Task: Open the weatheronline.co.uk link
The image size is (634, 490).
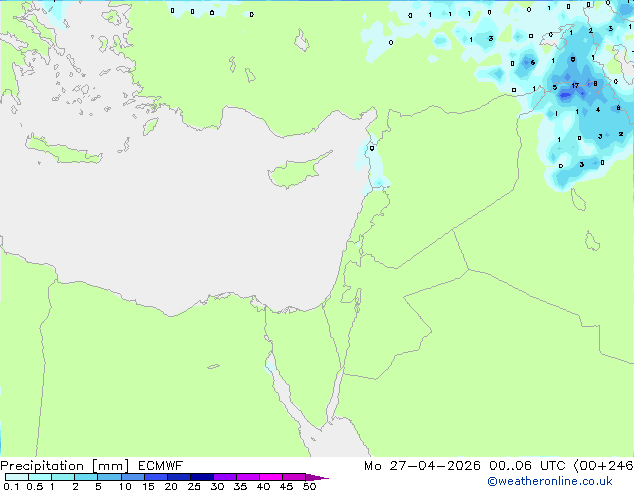Action: 550,481
